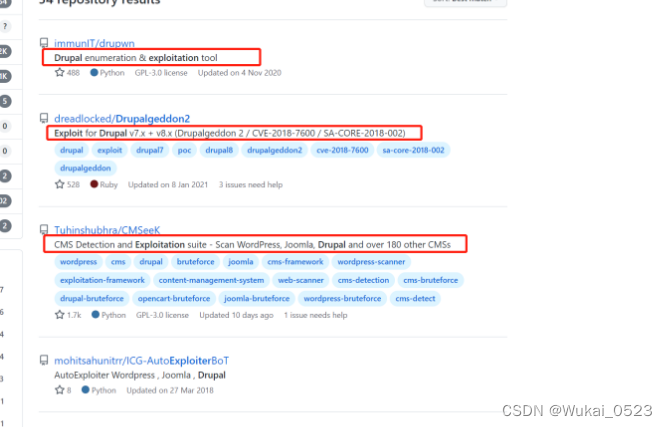Click the 'Drupal enumeration & exploitation tool' description
The width and height of the screenshot is (667, 427).
[136, 58]
